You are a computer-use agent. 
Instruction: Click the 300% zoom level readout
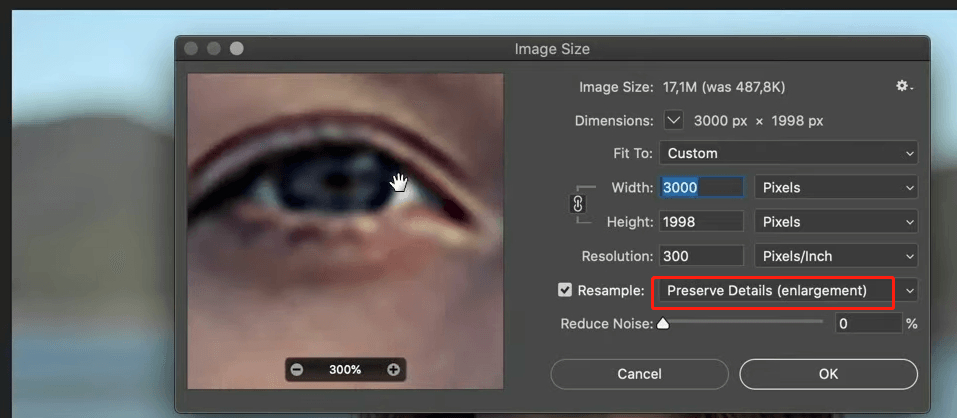click(x=345, y=370)
